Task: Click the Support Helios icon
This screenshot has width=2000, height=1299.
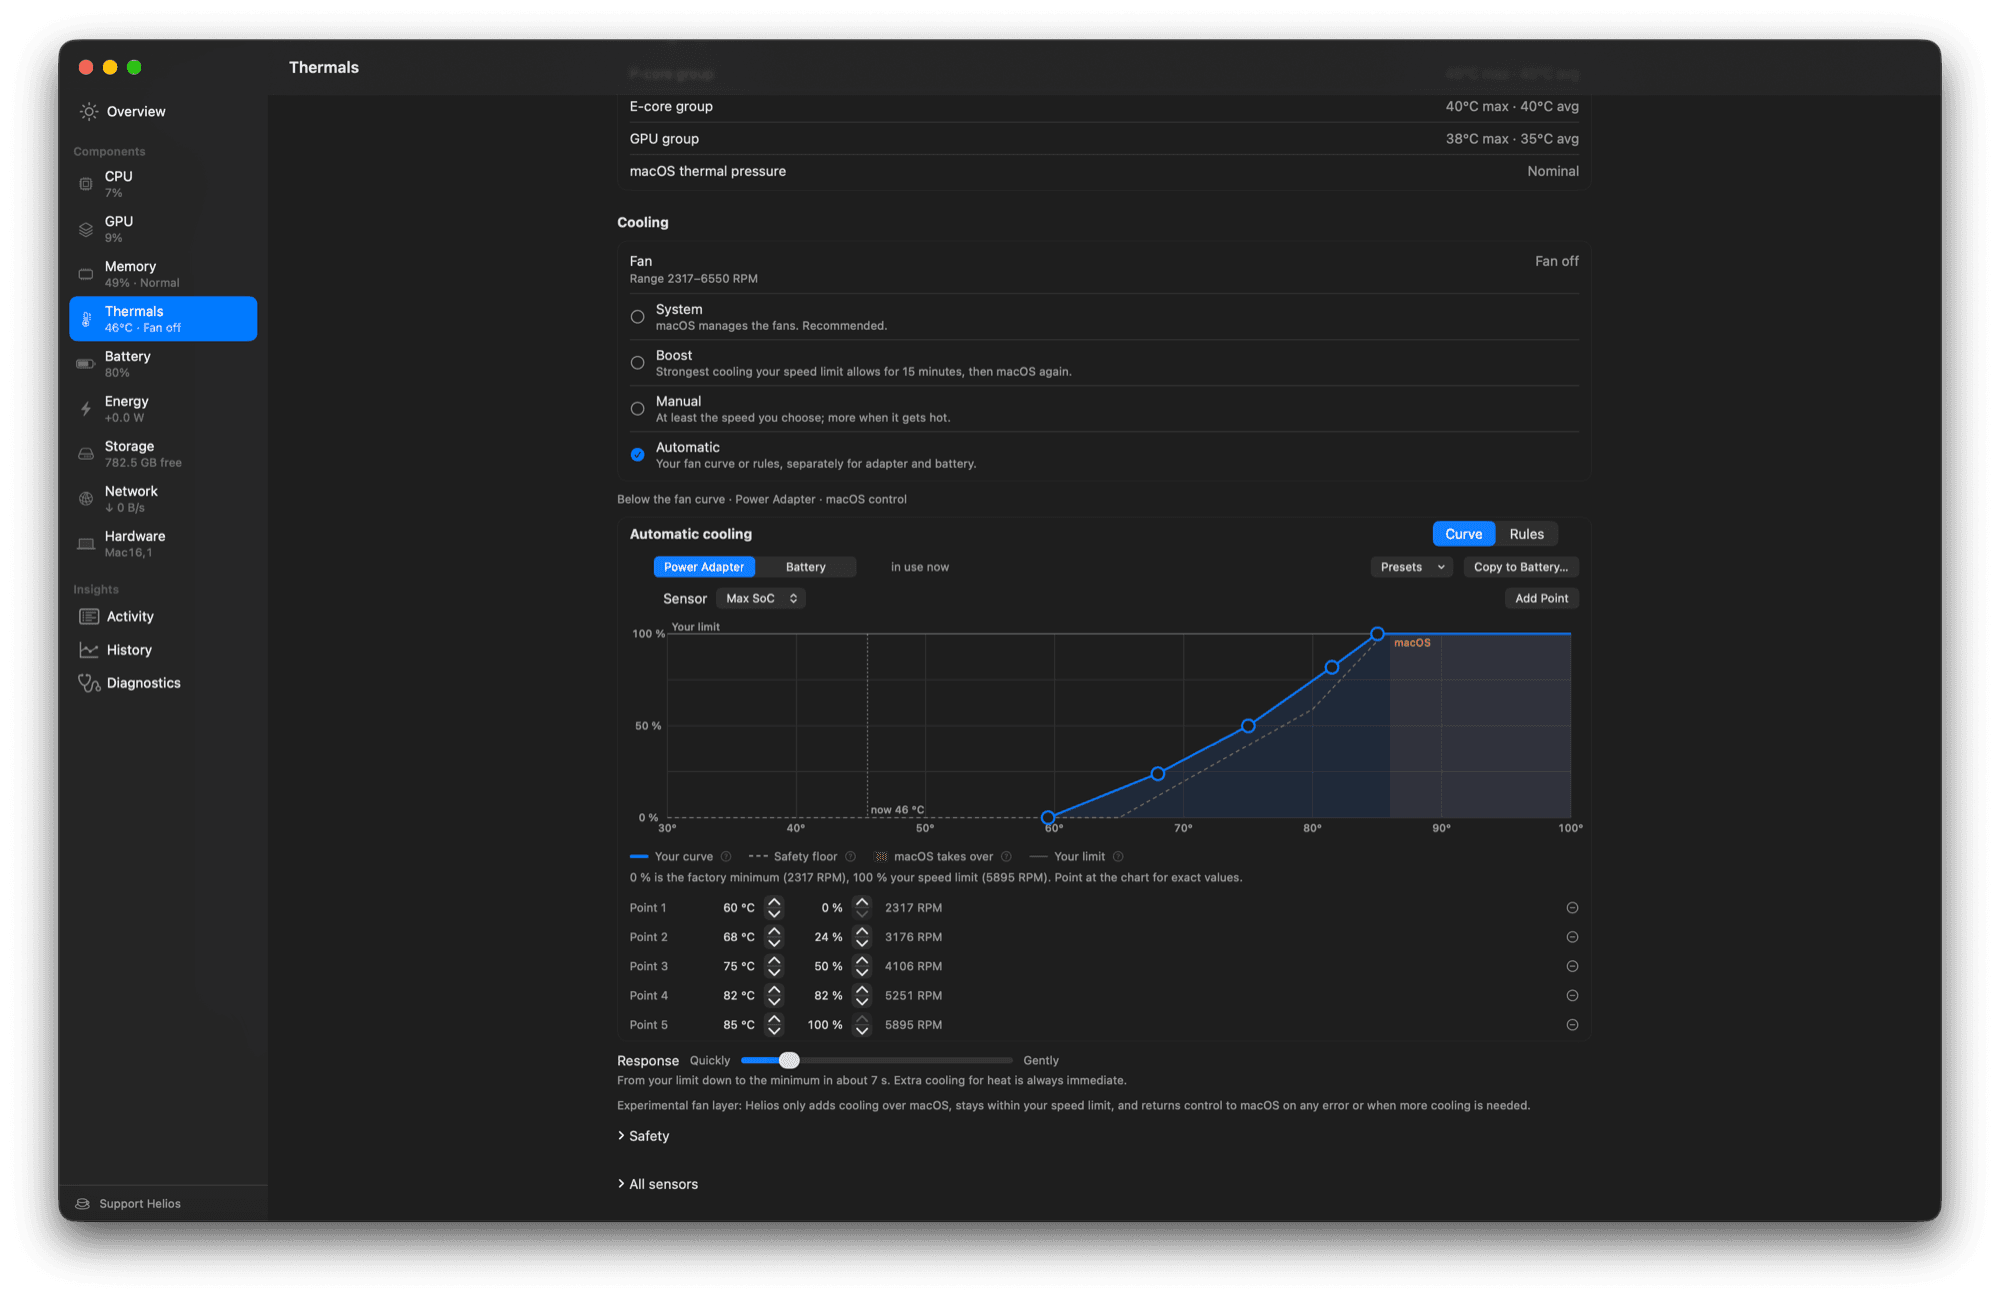Action: point(83,1204)
